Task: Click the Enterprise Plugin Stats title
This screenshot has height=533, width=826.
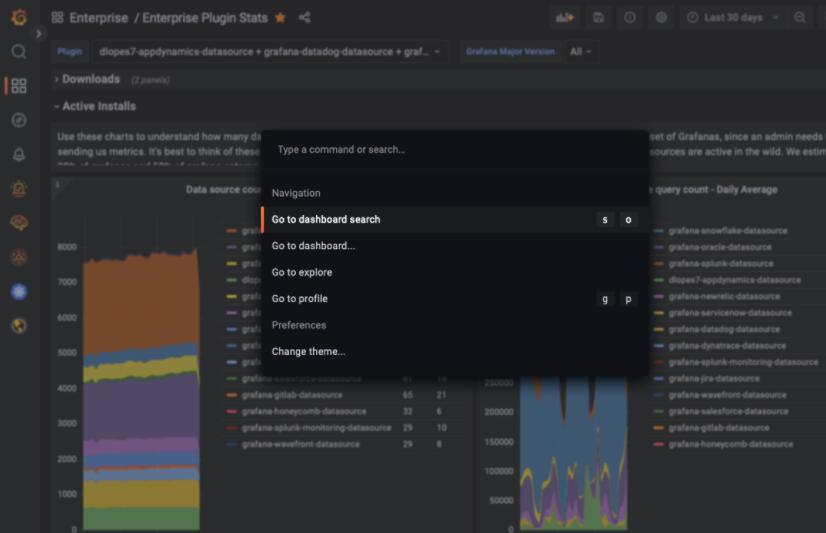Action: pos(205,18)
